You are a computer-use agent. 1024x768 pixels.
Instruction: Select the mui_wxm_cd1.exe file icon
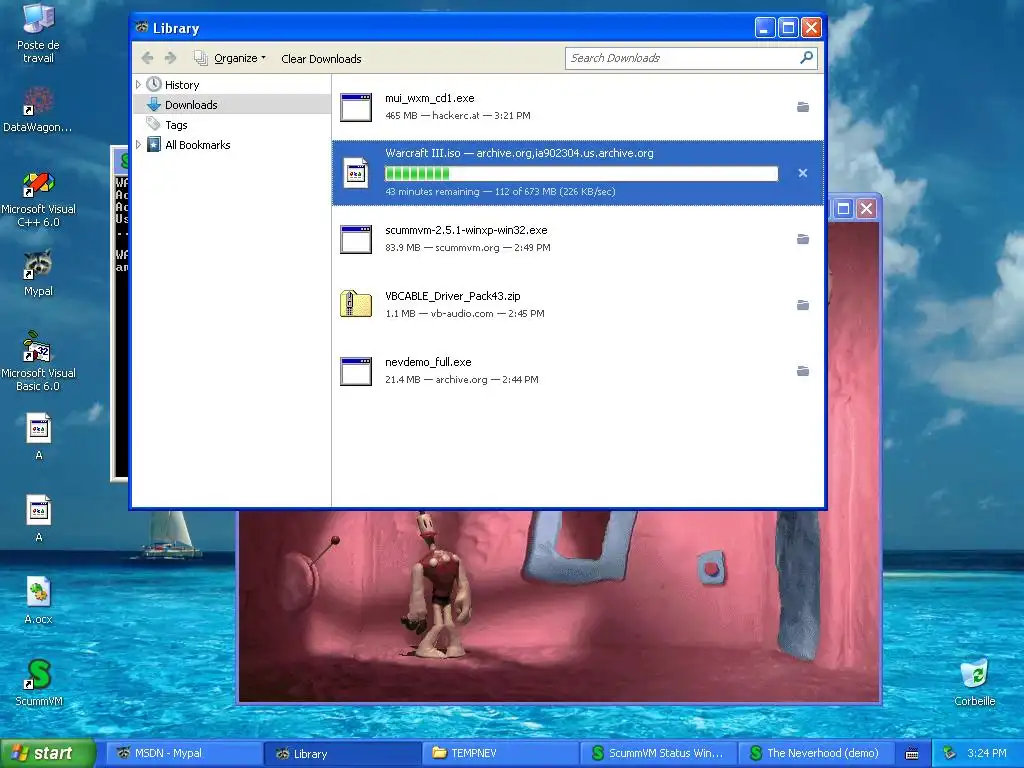click(x=356, y=107)
